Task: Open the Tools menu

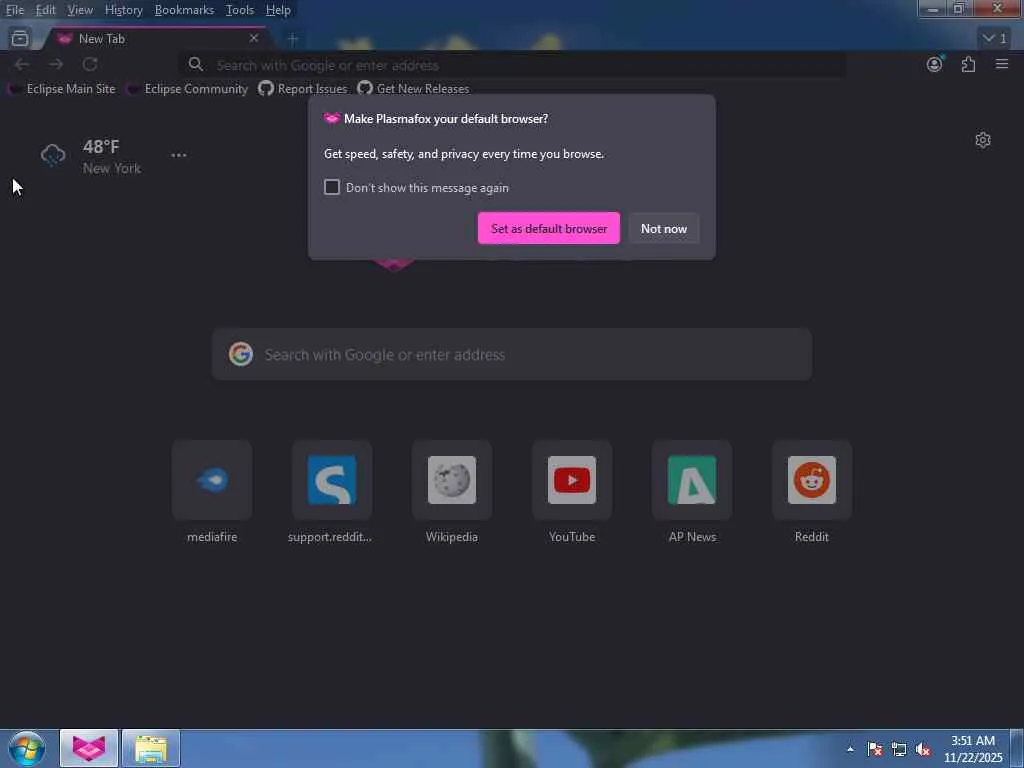Action: [240, 10]
